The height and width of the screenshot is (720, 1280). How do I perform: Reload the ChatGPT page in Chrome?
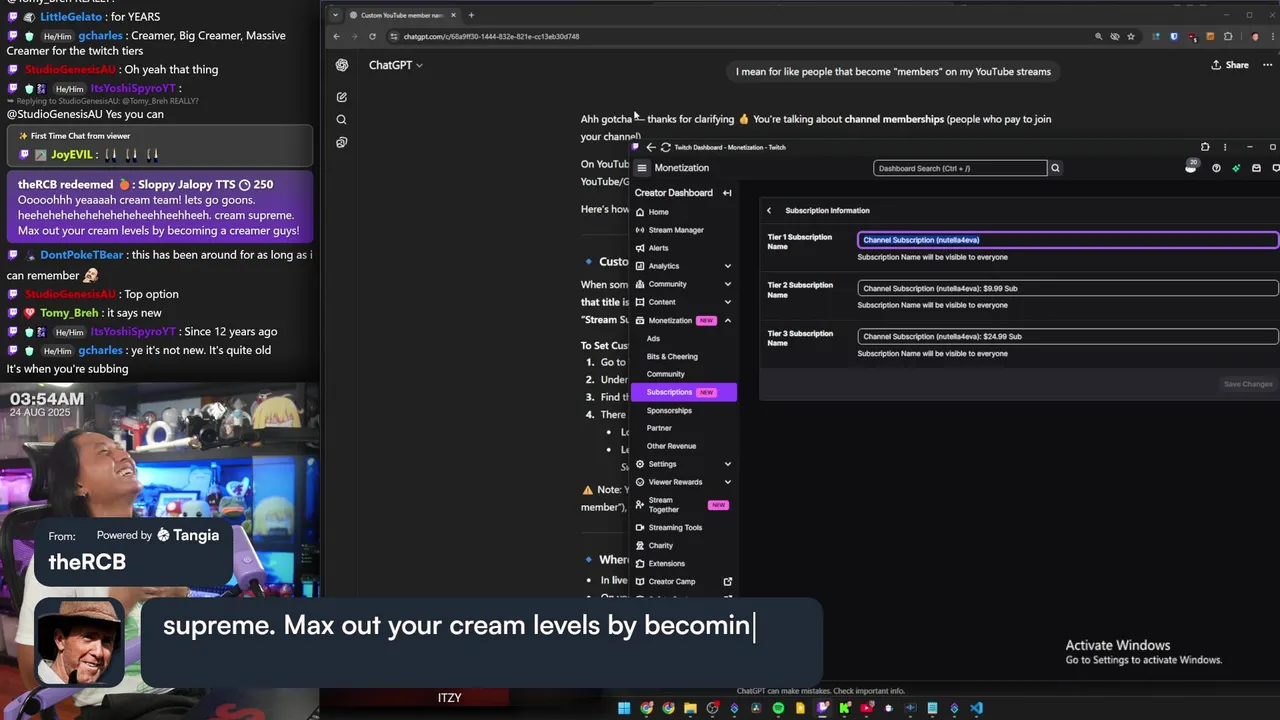[x=372, y=37]
